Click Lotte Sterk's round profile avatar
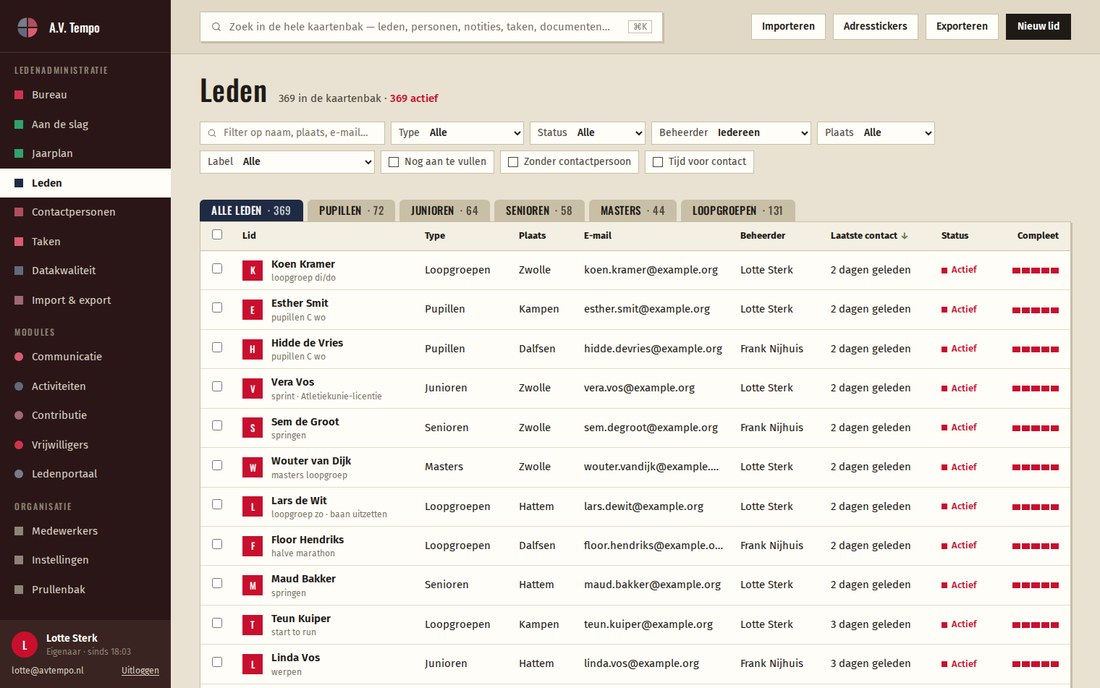The width and height of the screenshot is (1100, 688). (25, 645)
